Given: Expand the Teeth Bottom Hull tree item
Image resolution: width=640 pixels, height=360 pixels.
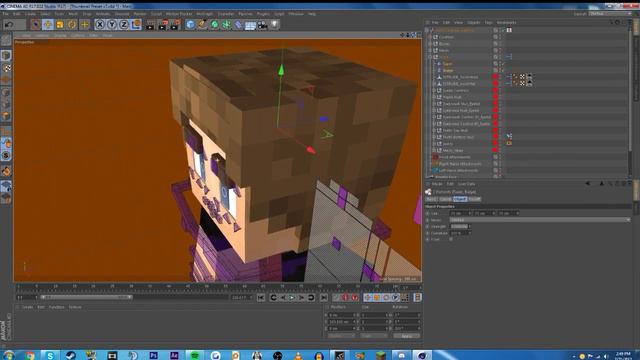Looking at the screenshot, I should pyautogui.click(x=434, y=137).
